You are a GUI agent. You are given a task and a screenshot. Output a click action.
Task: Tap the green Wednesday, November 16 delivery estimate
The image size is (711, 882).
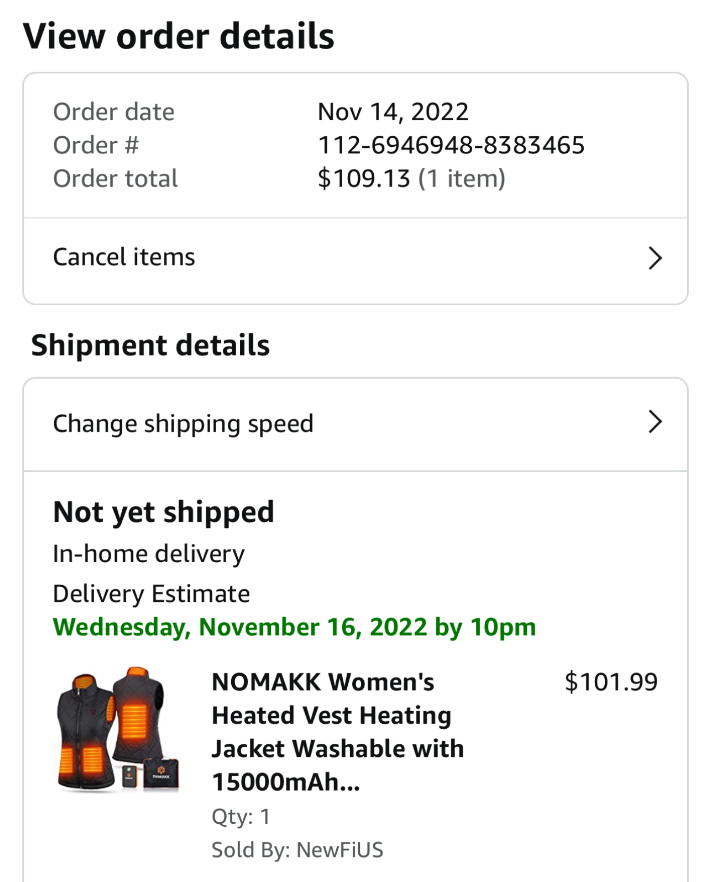click(294, 627)
